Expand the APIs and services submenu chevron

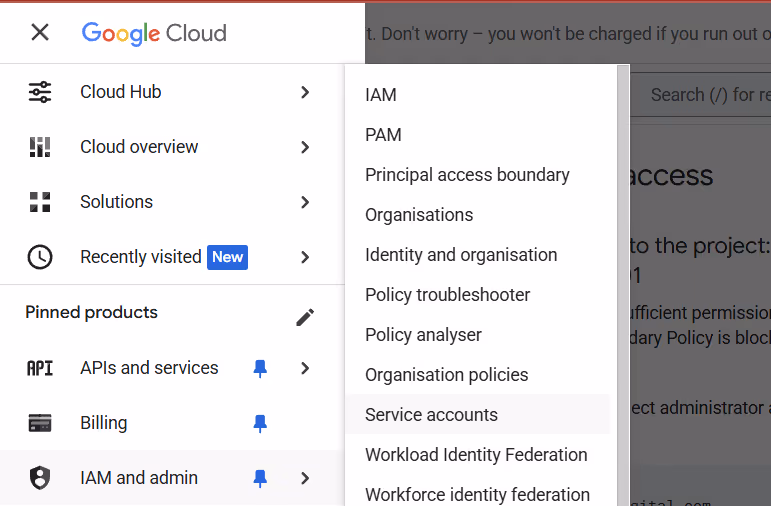[305, 368]
